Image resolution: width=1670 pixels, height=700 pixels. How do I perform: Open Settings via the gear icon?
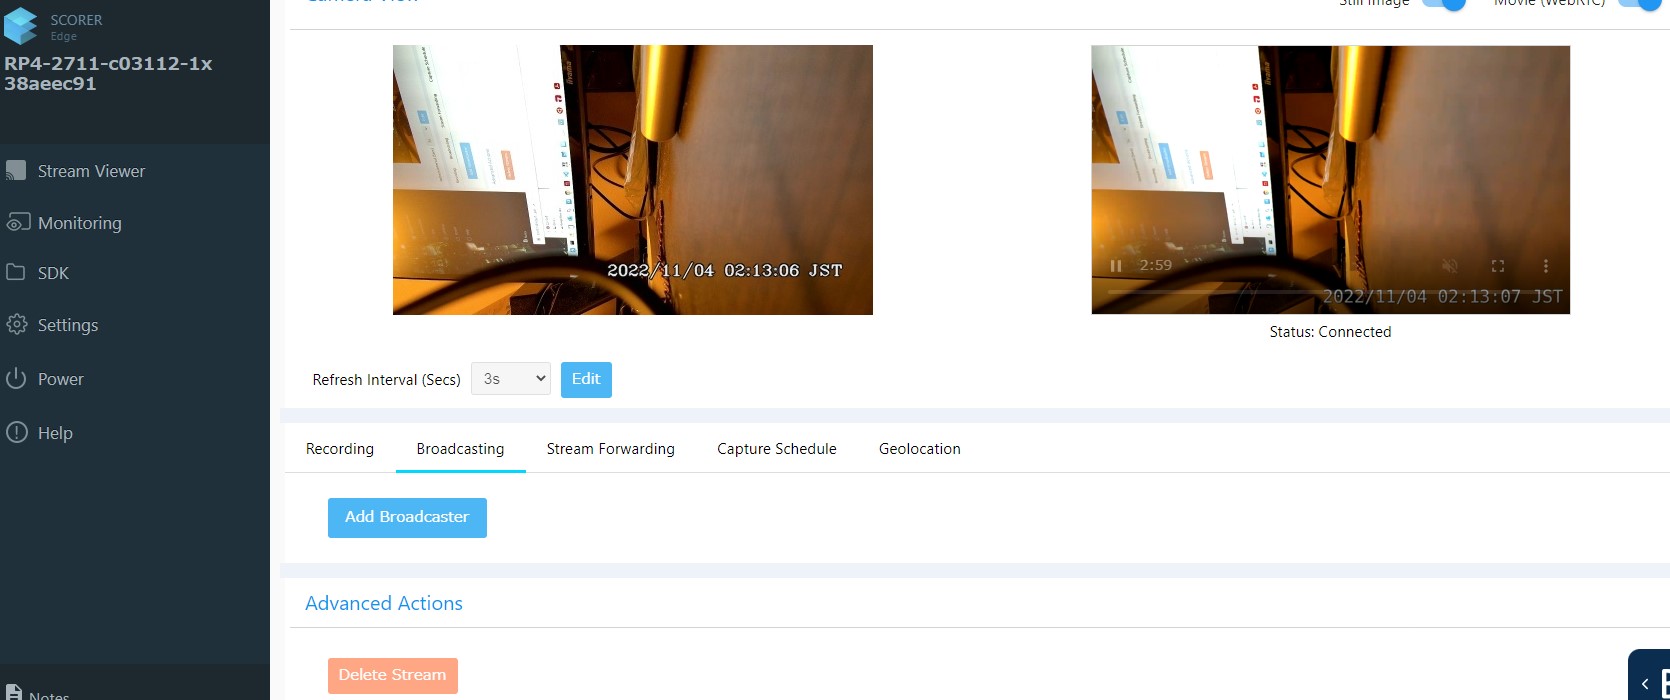16,325
